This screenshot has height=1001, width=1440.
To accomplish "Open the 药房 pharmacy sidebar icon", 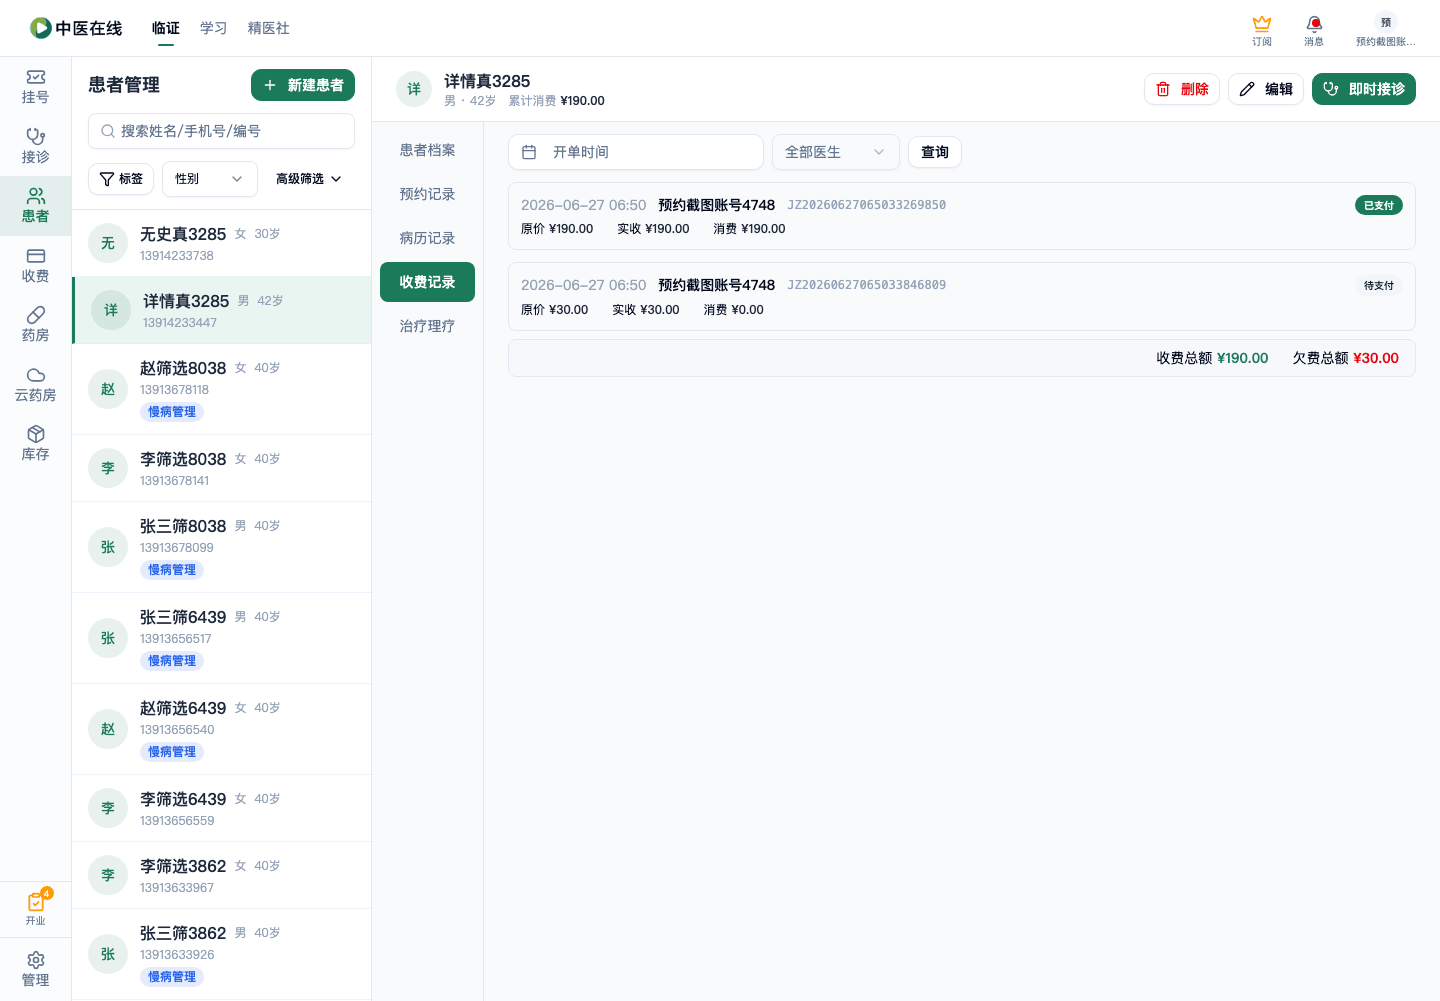I will (35, 324).
